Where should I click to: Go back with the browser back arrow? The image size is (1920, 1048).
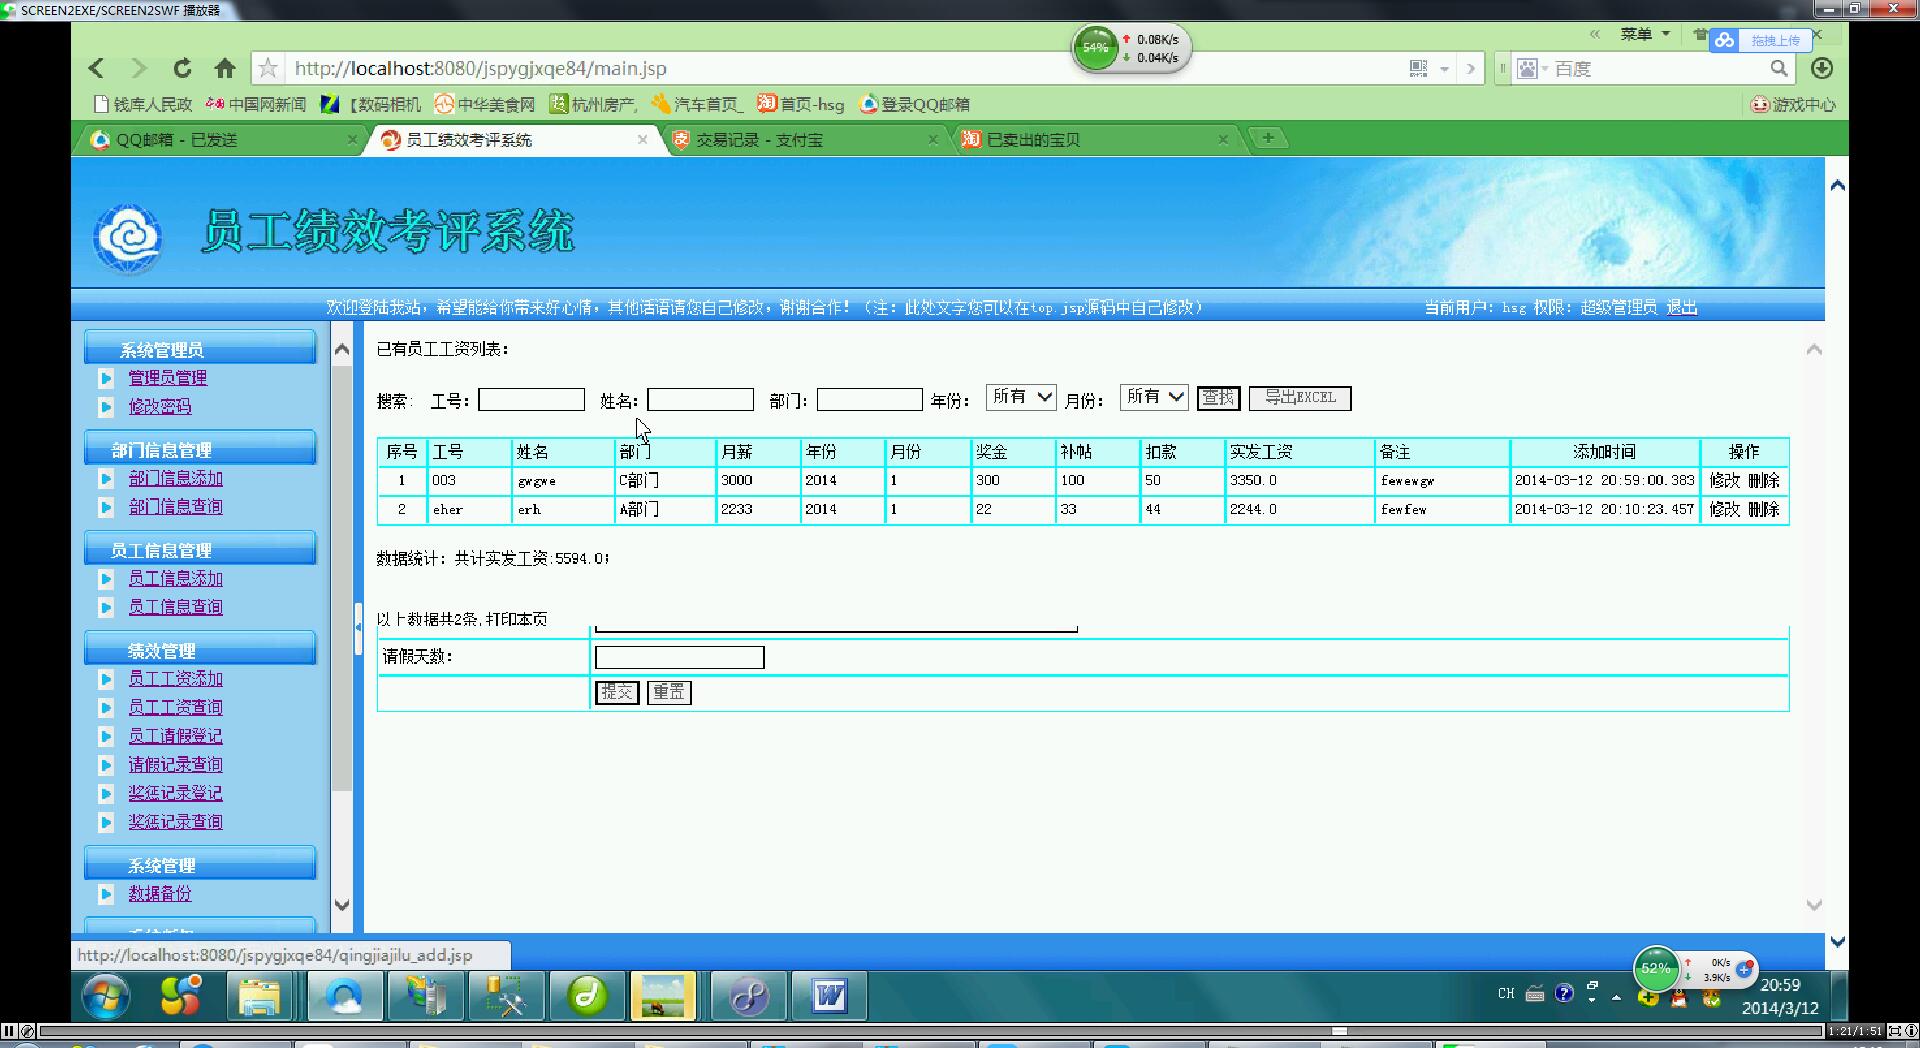click(x=96, y=68)
